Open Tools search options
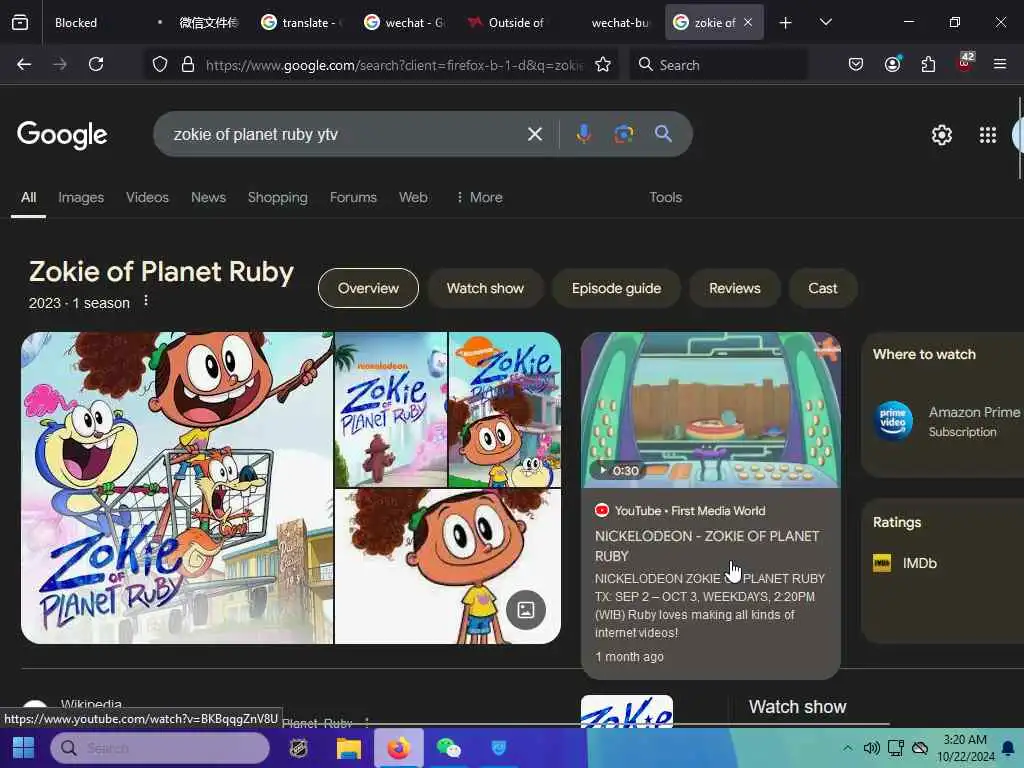The width and height of the screenshot is (1024, 768). point(665,197)
